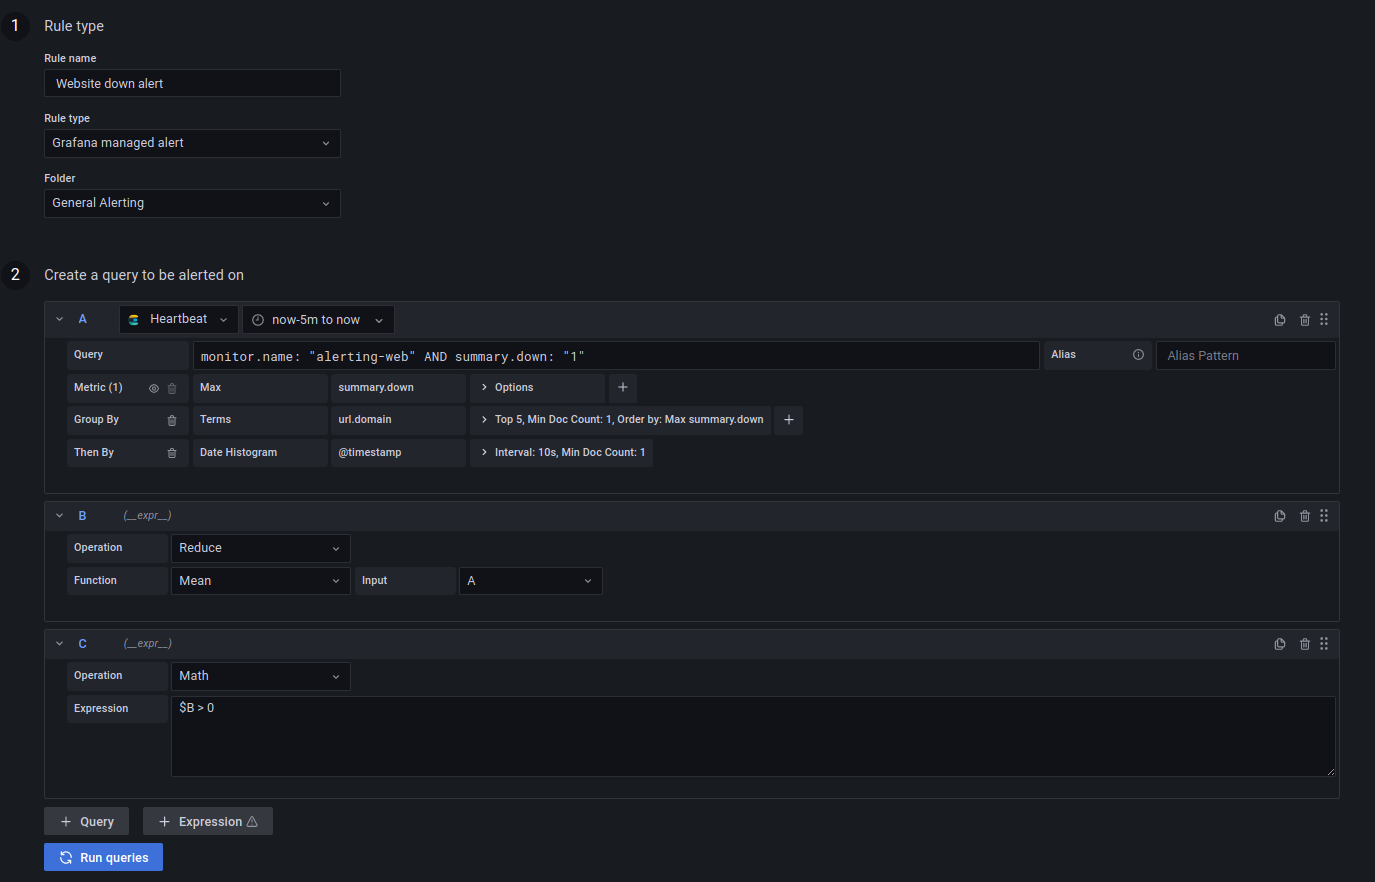Viewport: 1375px width, 882px height.
Task: Toggle visibility of Metric (1) via eye icon
Action: pos(154,388)
